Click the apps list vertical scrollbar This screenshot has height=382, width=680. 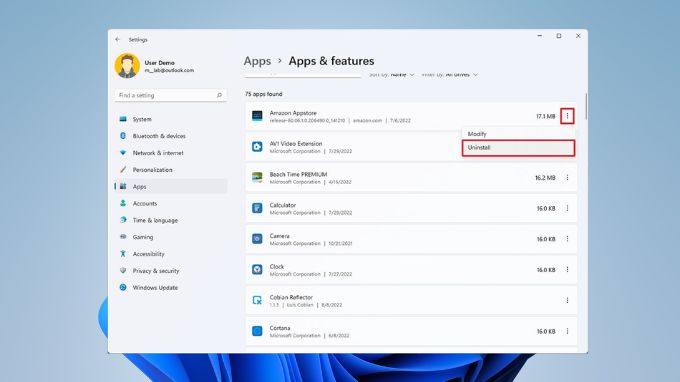click(x=586, y=106)
